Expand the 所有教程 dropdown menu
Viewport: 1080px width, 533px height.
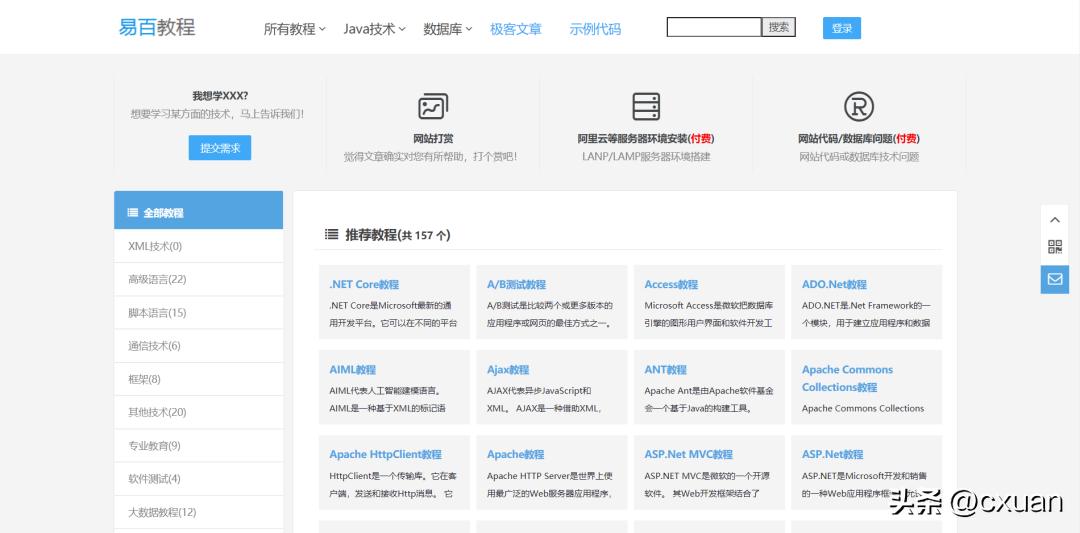click(295, 29)
